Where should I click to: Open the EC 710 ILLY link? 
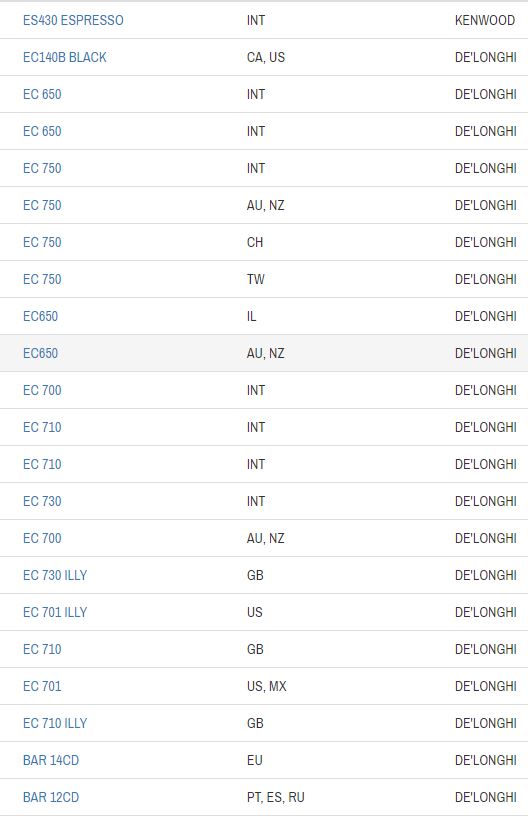(x=55, y=723)
